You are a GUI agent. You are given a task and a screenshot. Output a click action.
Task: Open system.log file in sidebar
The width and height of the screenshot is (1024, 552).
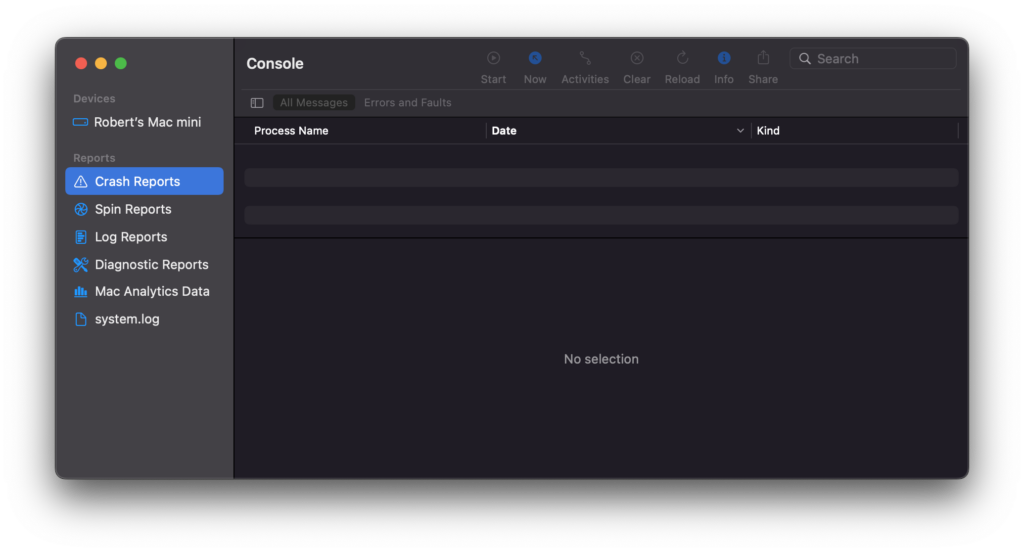(x=127, y=320)
